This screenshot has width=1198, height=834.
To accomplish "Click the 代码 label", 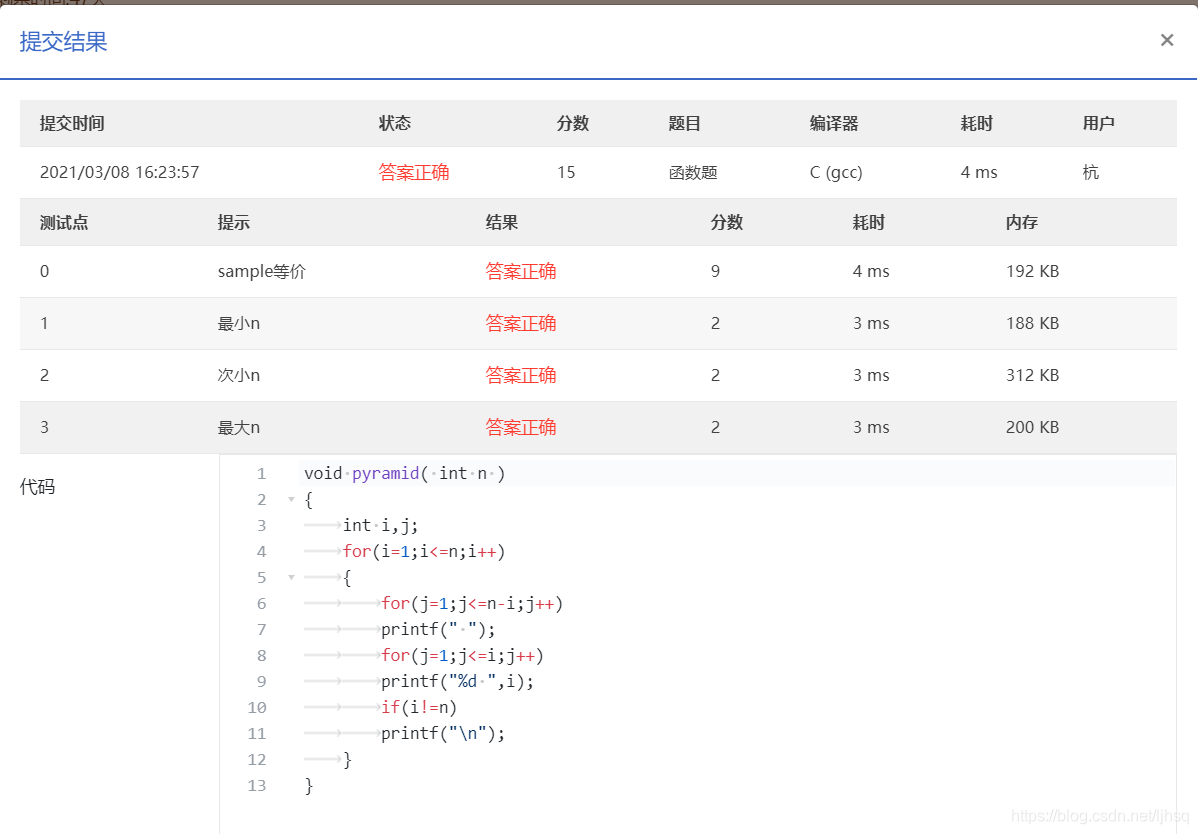I will click(x=37, y=486).
